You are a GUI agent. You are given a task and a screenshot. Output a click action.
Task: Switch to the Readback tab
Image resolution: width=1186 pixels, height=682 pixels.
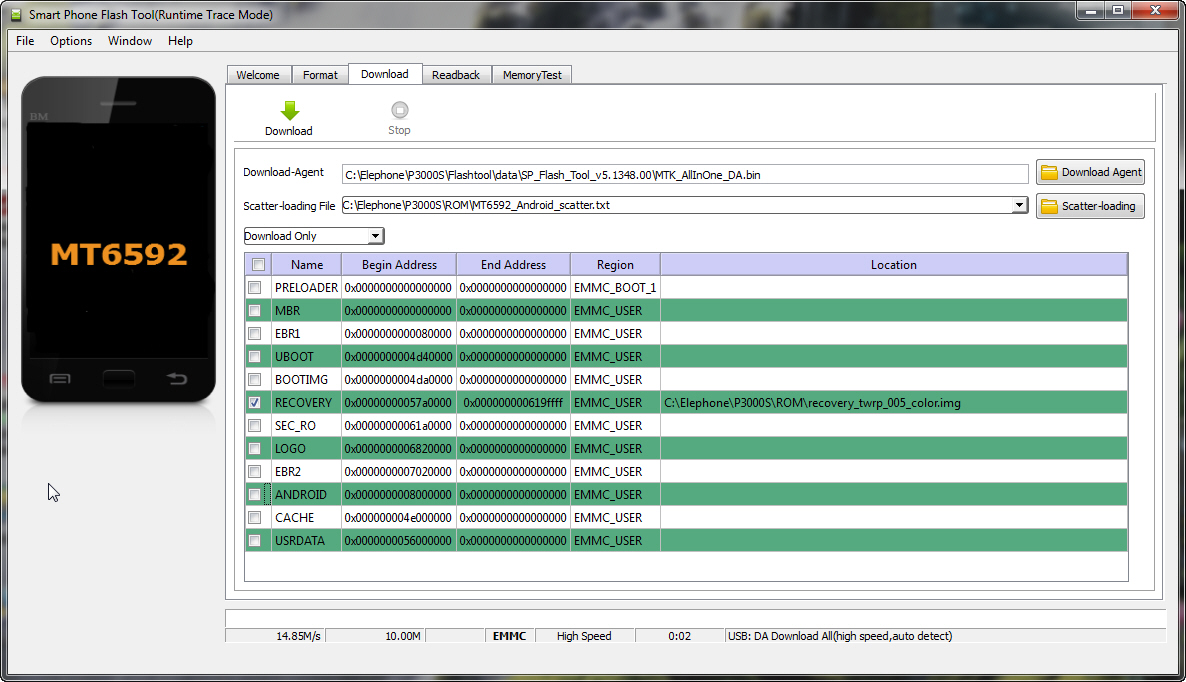pyautogui.click(x=456, y=74)
